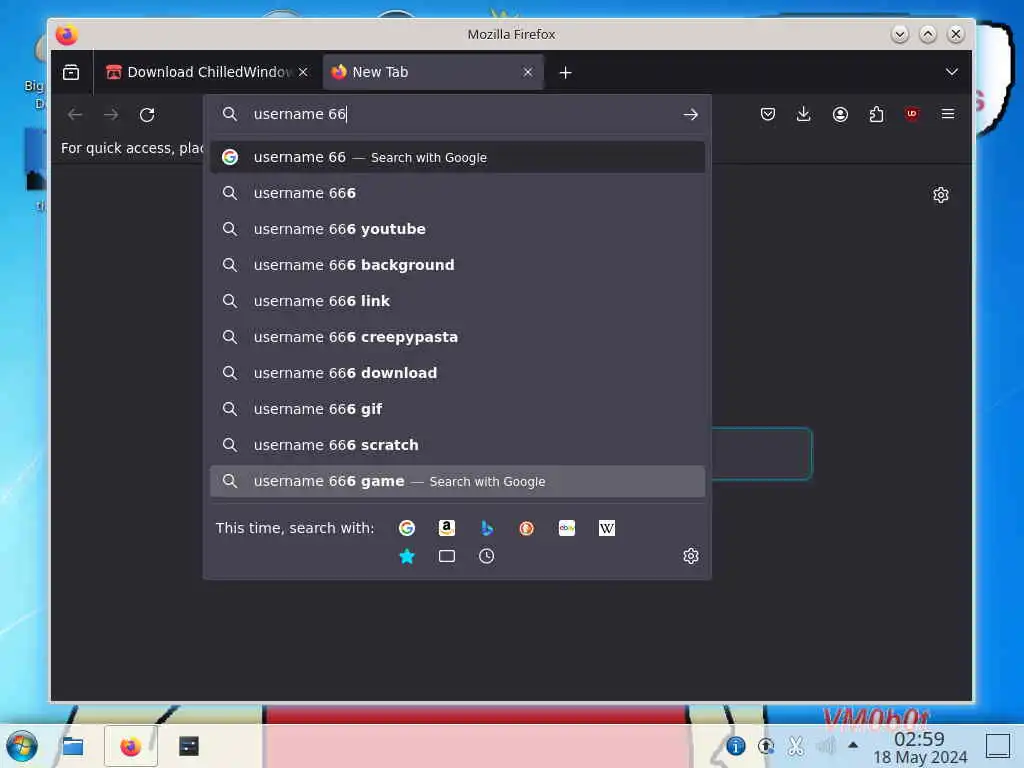Select 'username 666 background' suggestion
The image size is (1024, 768).
click(x=457, y=265)
